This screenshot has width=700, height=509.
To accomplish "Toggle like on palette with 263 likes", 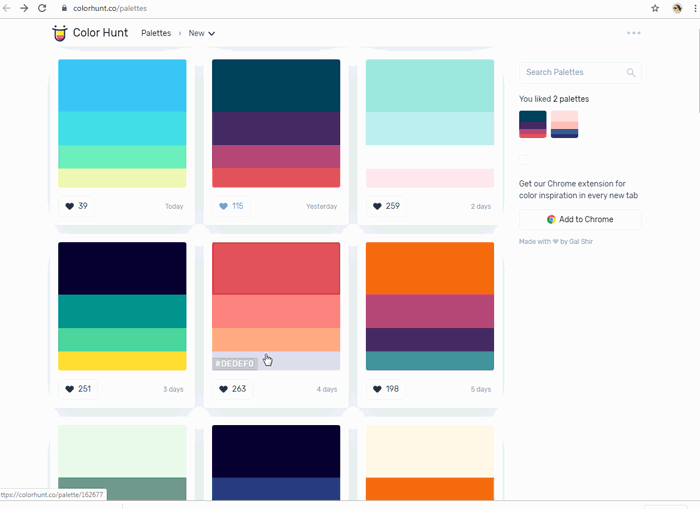I will pos(231,389).
